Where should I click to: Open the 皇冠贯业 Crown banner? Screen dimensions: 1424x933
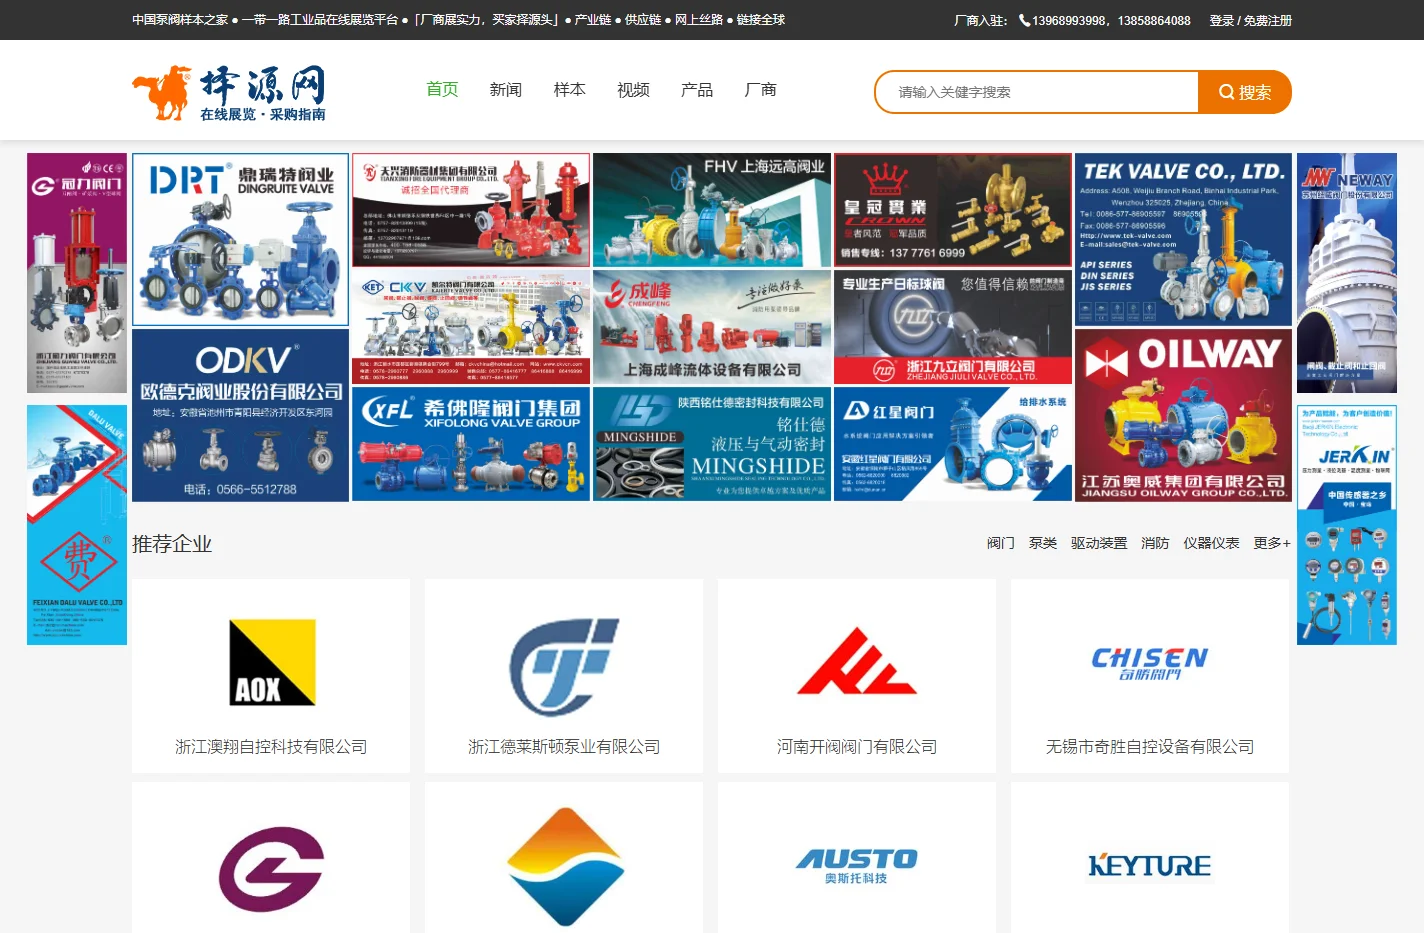click(x=953, y=210)
